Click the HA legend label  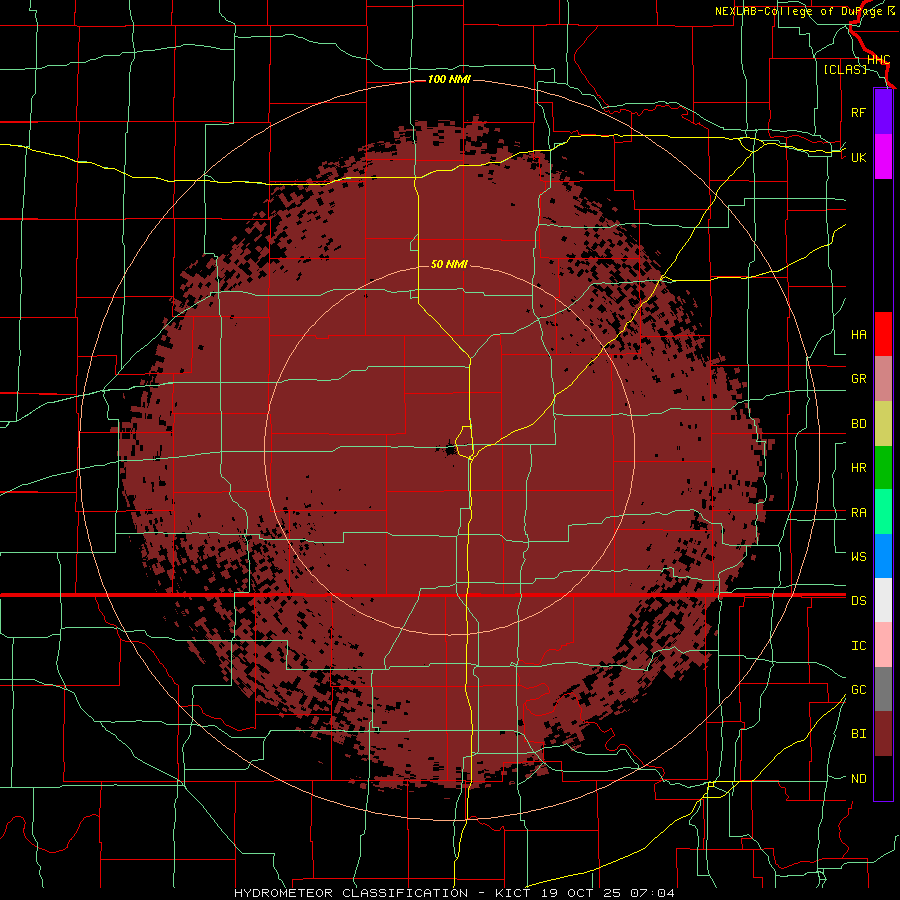858,335
